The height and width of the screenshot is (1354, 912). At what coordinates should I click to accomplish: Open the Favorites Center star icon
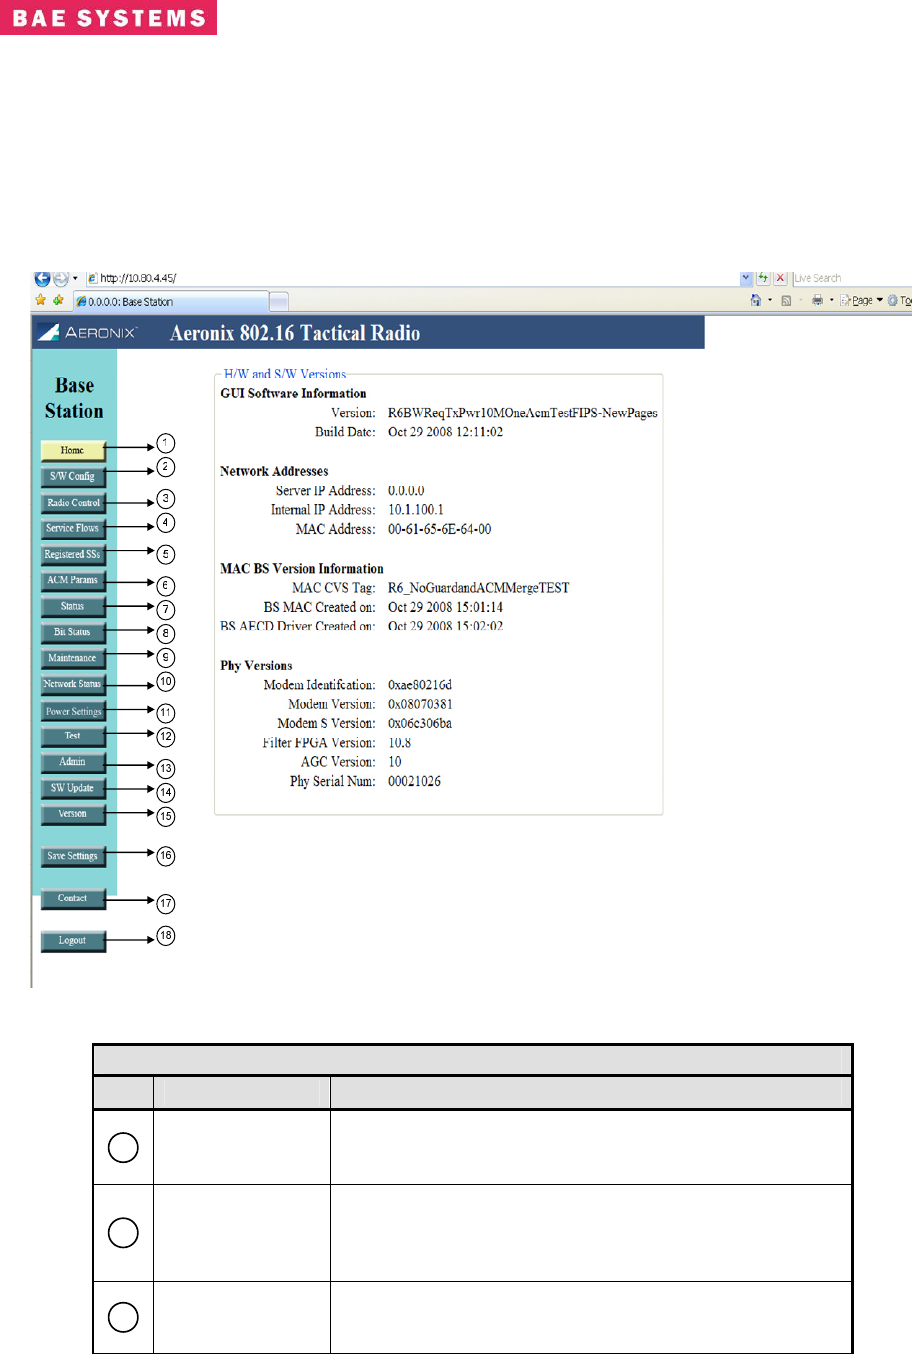pyautogui.click(x=41, y=300)
